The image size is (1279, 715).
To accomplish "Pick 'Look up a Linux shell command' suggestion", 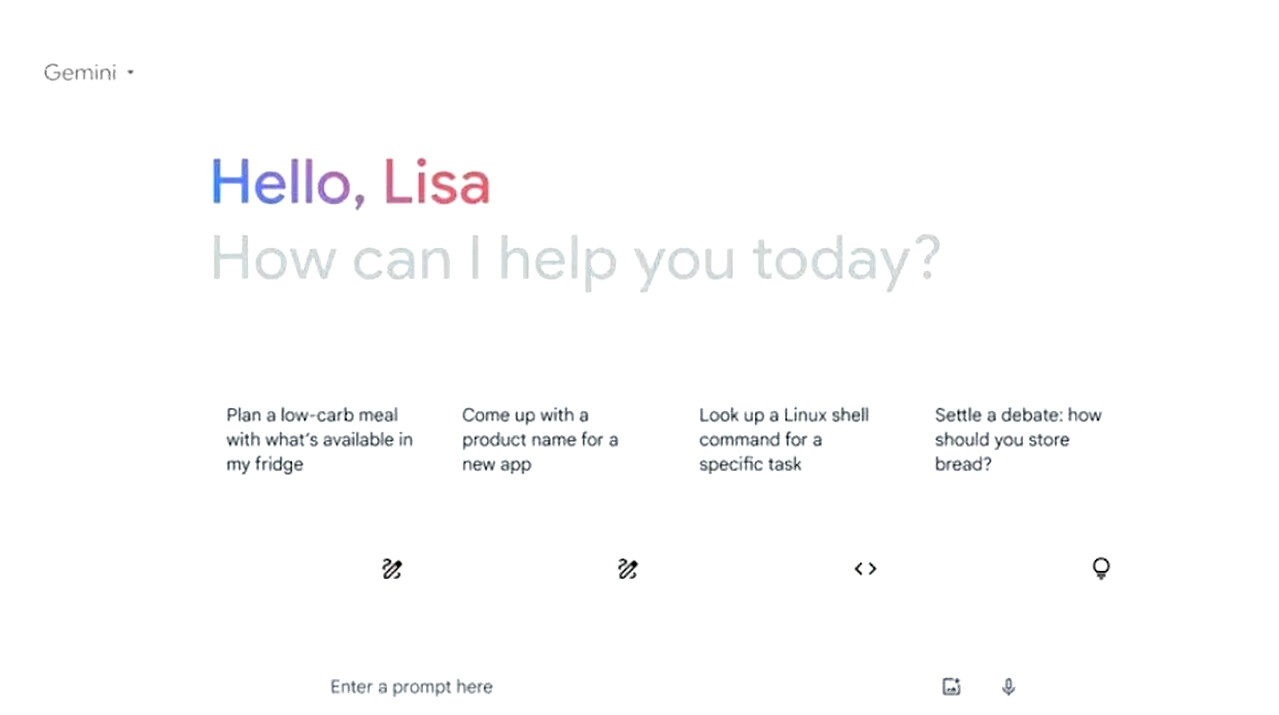I will tap(784, 415).
